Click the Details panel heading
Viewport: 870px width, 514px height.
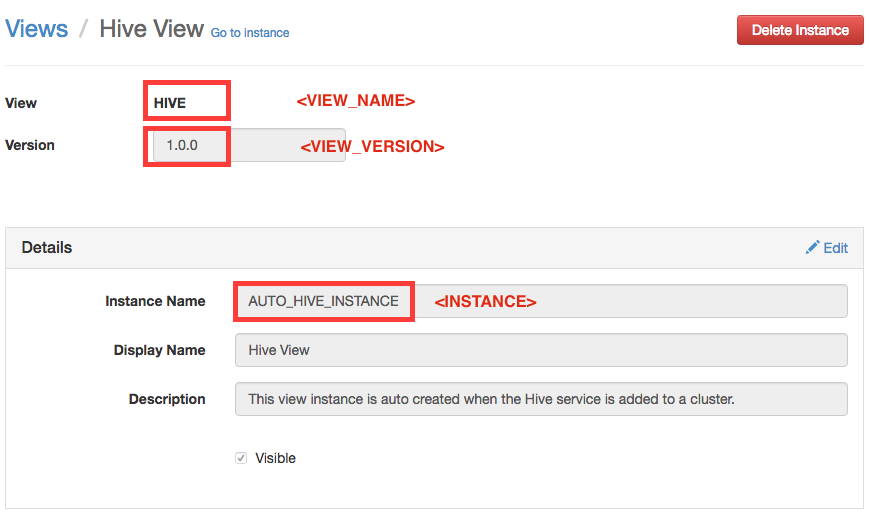[x=47, y=248]
